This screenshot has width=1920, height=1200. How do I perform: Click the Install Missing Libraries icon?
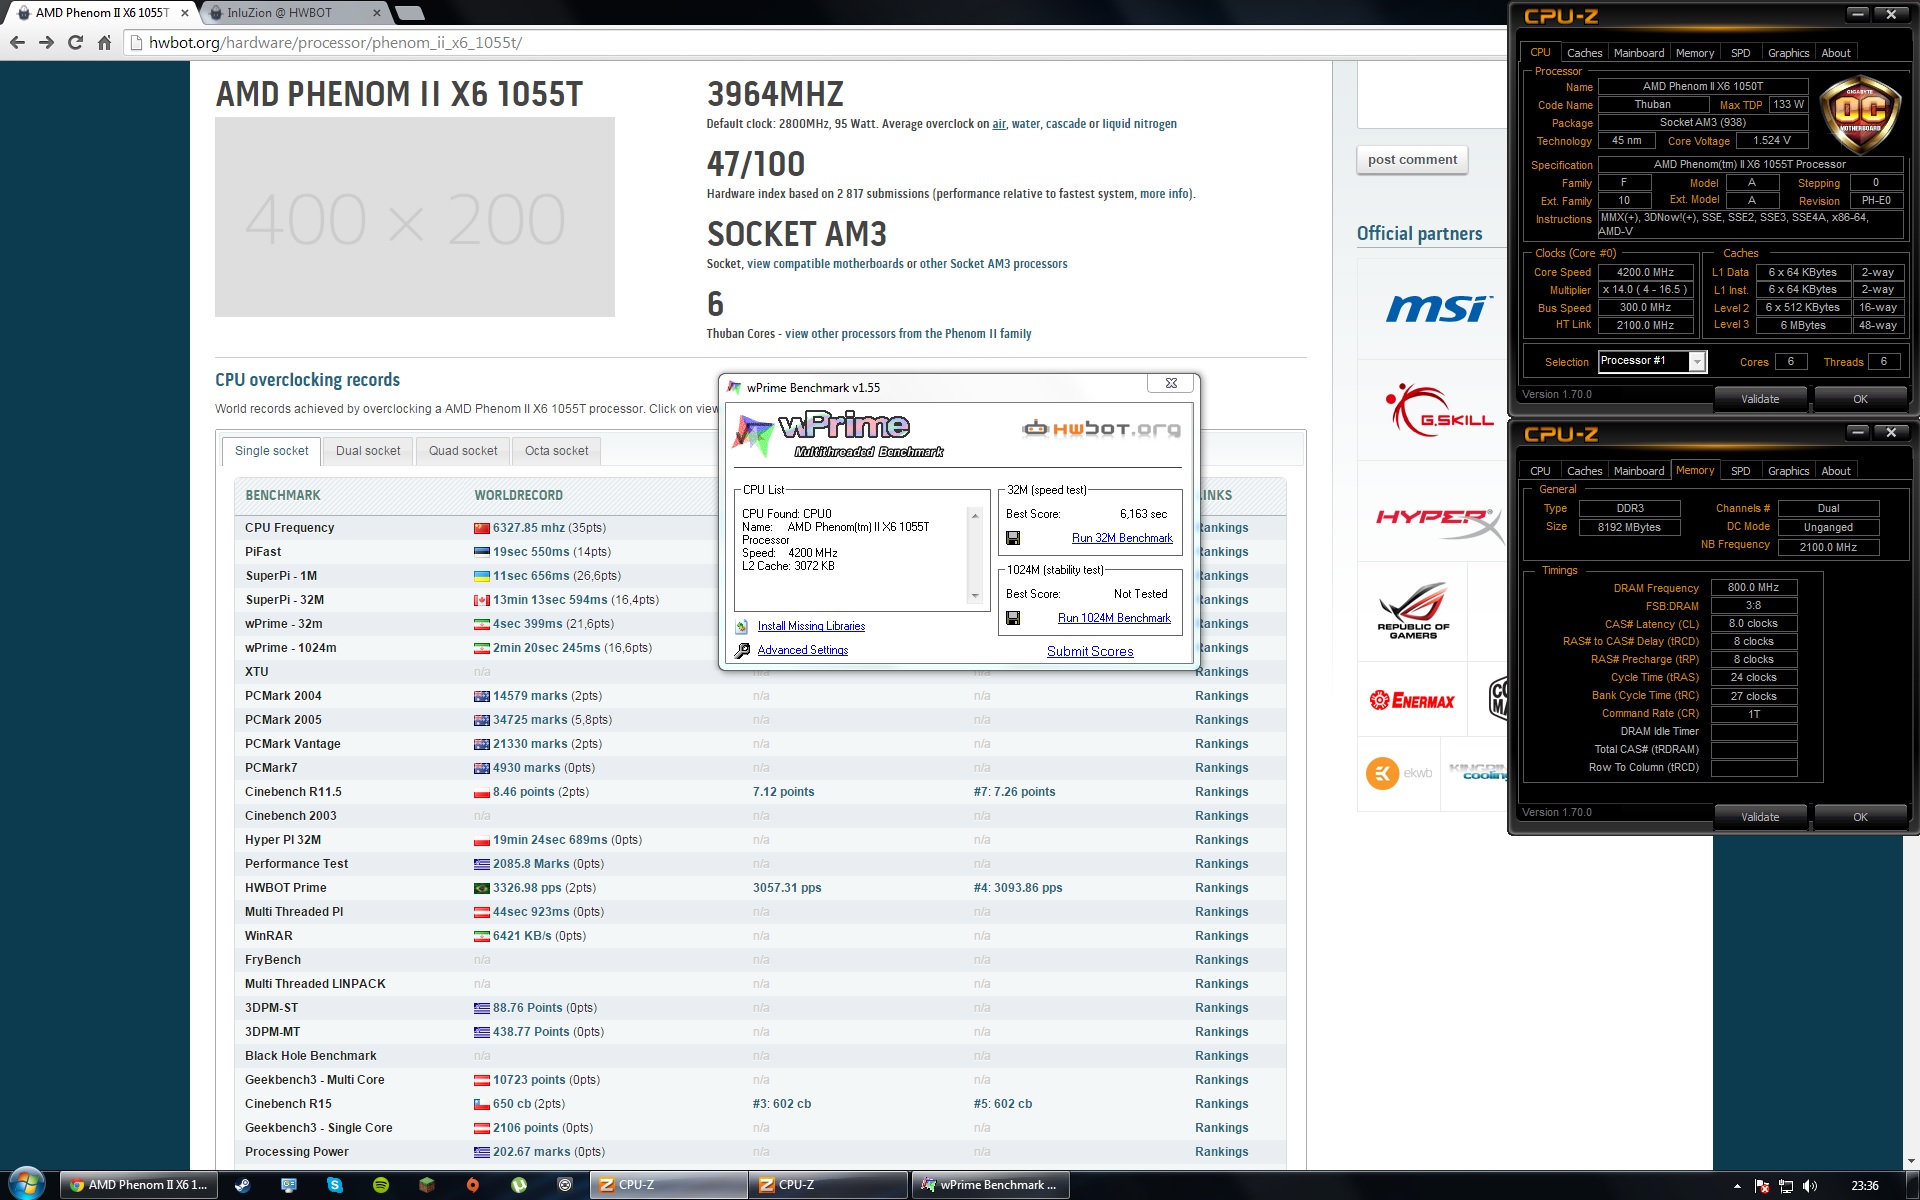[742, 626]
